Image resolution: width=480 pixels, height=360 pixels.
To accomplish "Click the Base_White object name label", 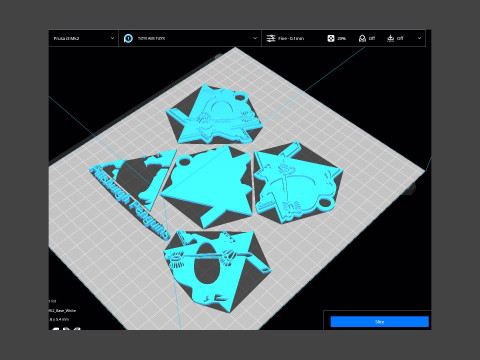I will tap(62, 310).
